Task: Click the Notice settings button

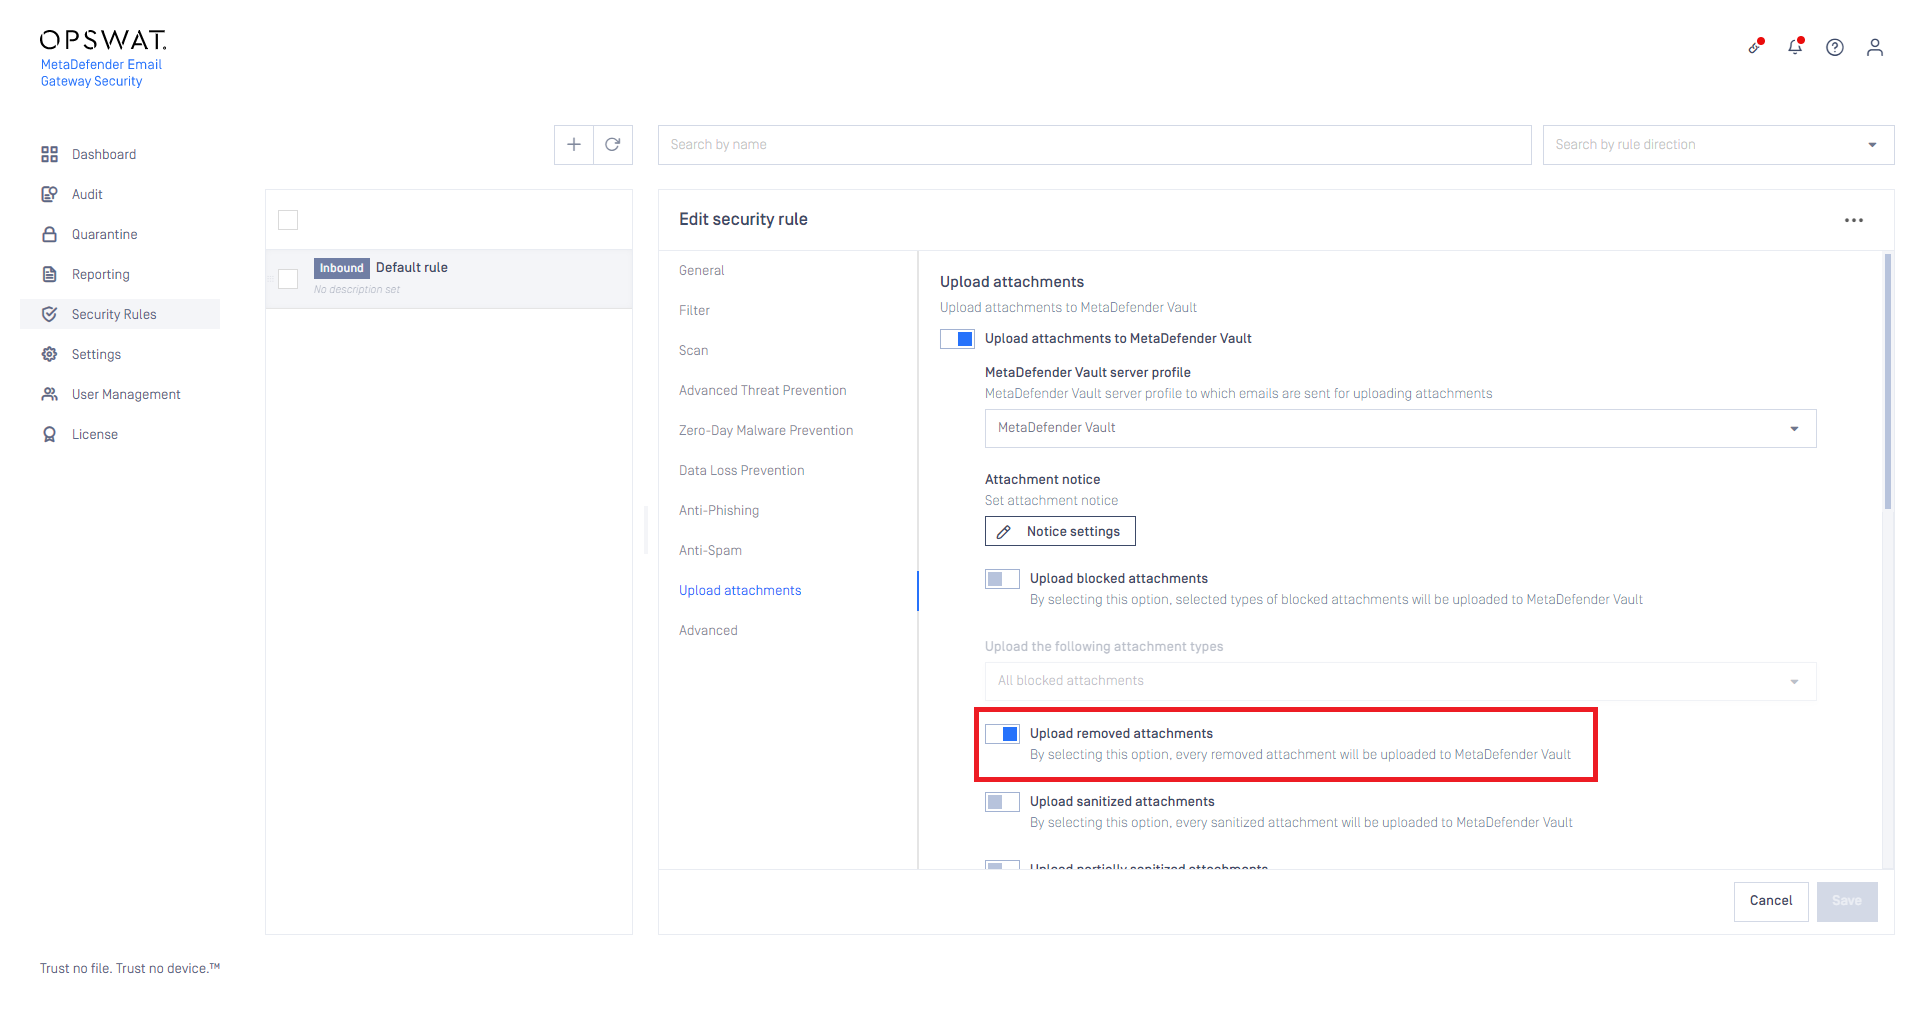Action: point(1060,531)
